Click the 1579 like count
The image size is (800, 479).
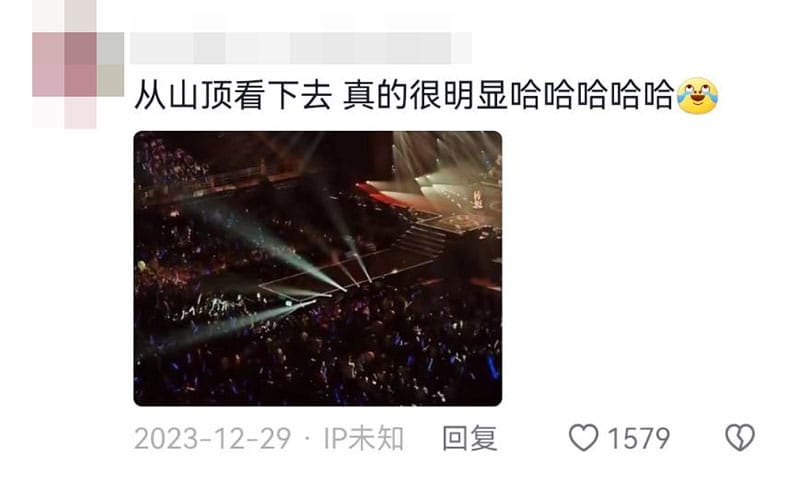pyautogui.click(x=638, y=438)
